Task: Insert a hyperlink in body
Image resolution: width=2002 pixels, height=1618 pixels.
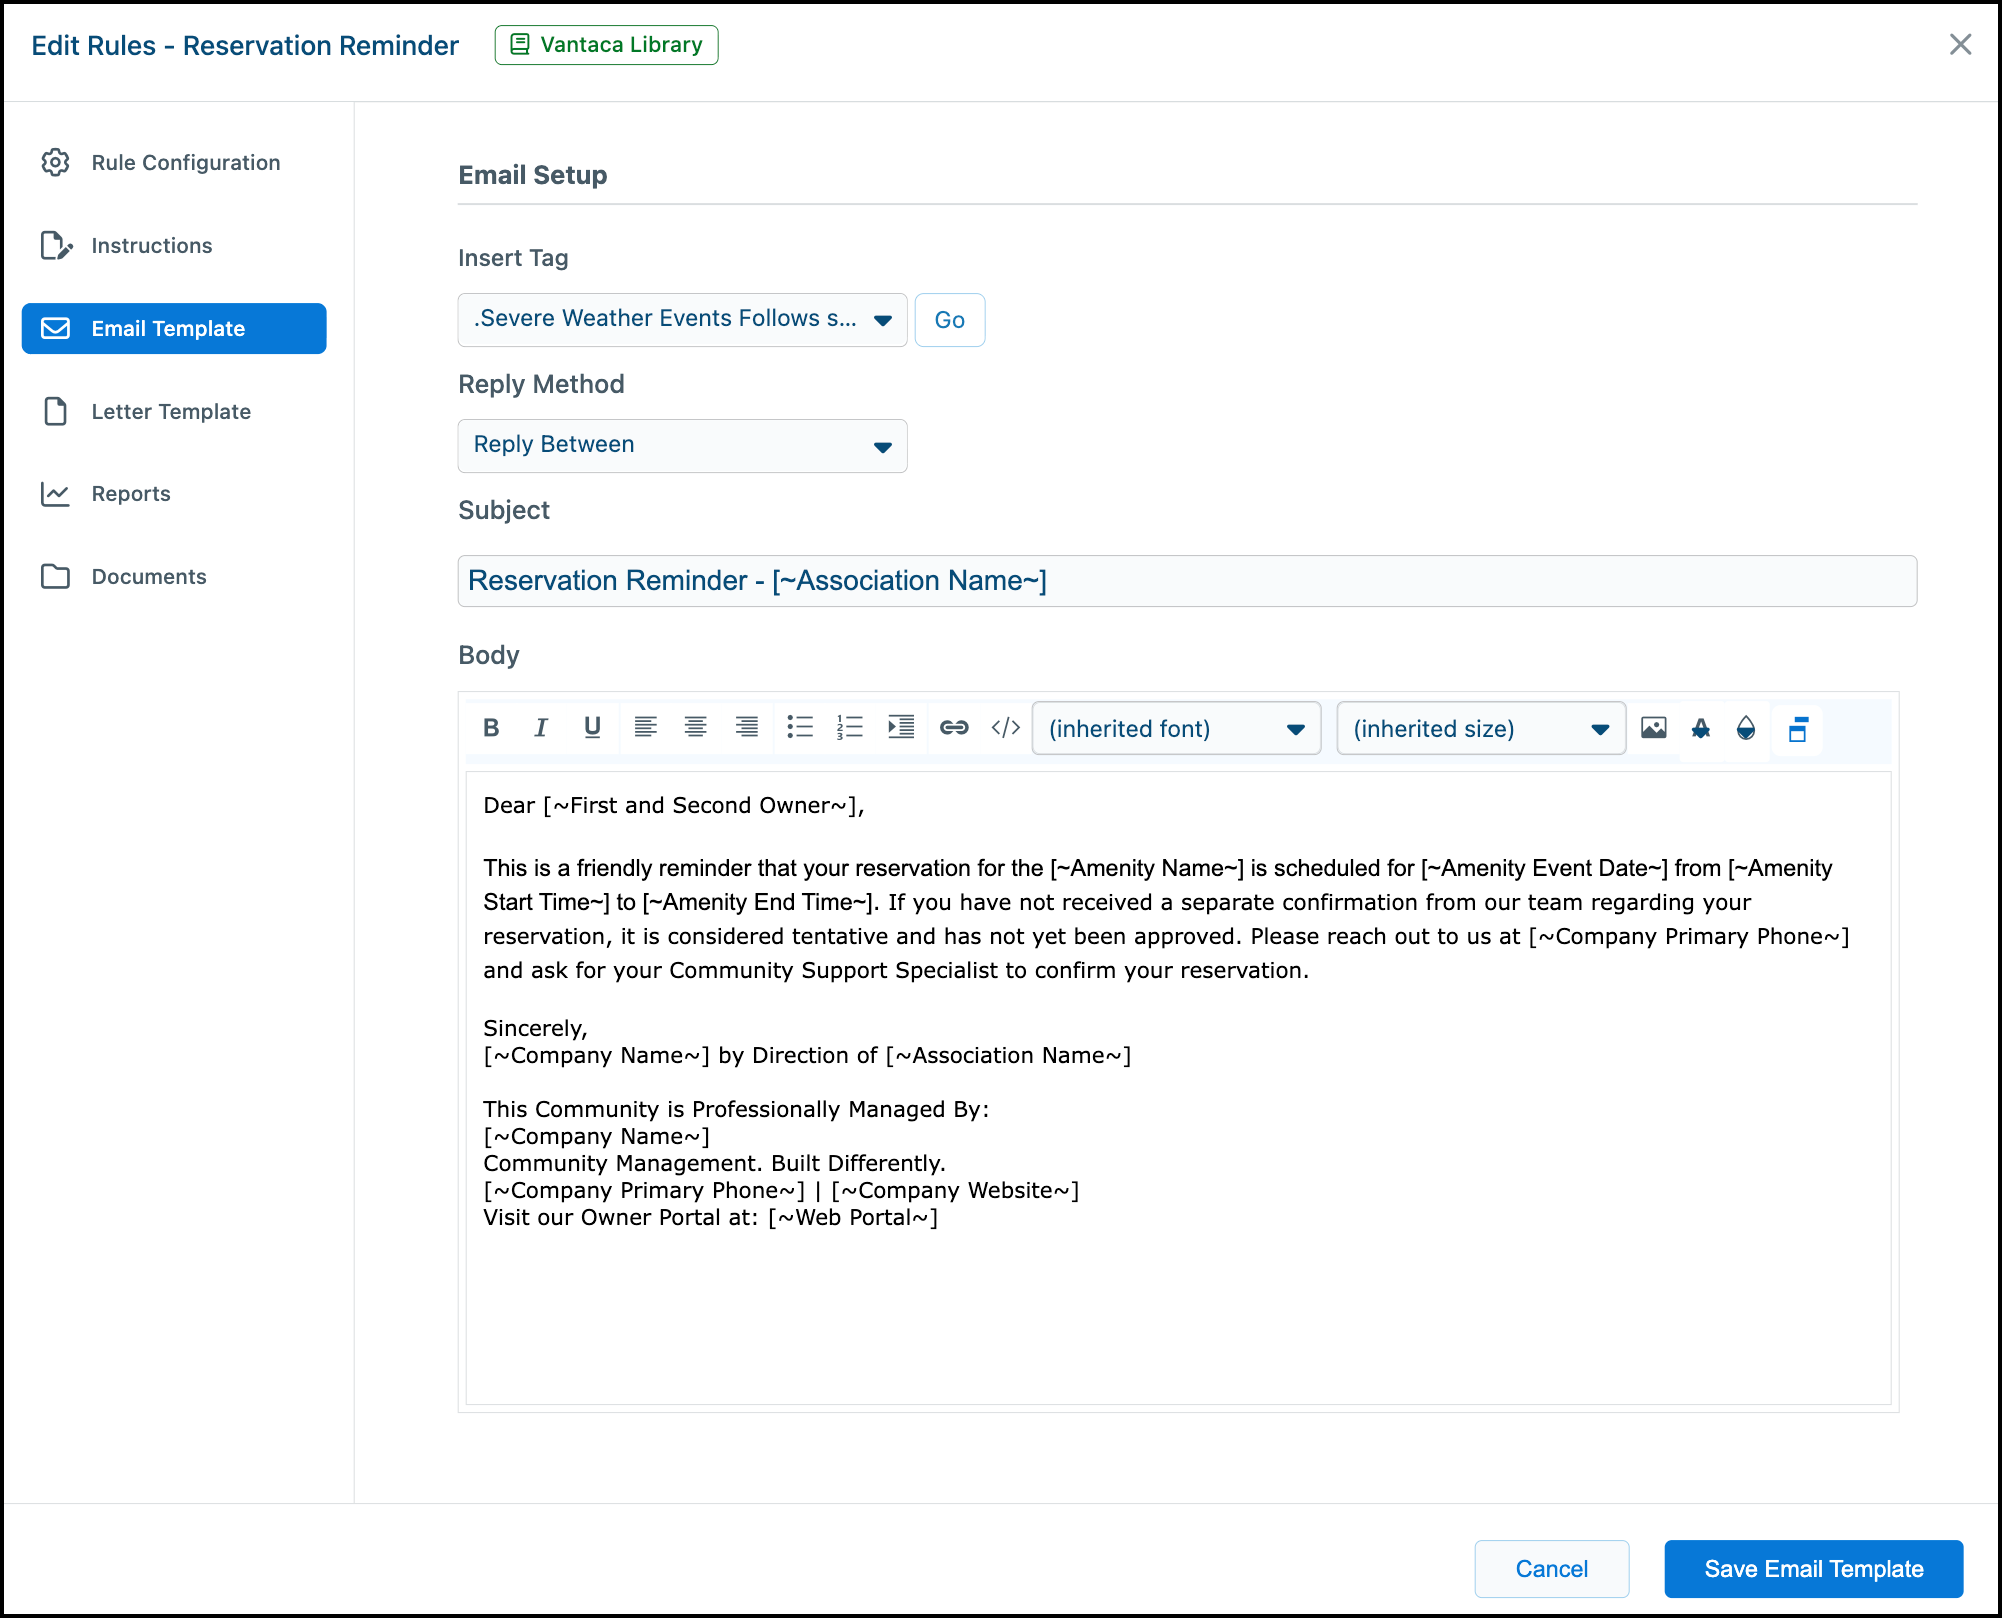Action: coord(954,728)
